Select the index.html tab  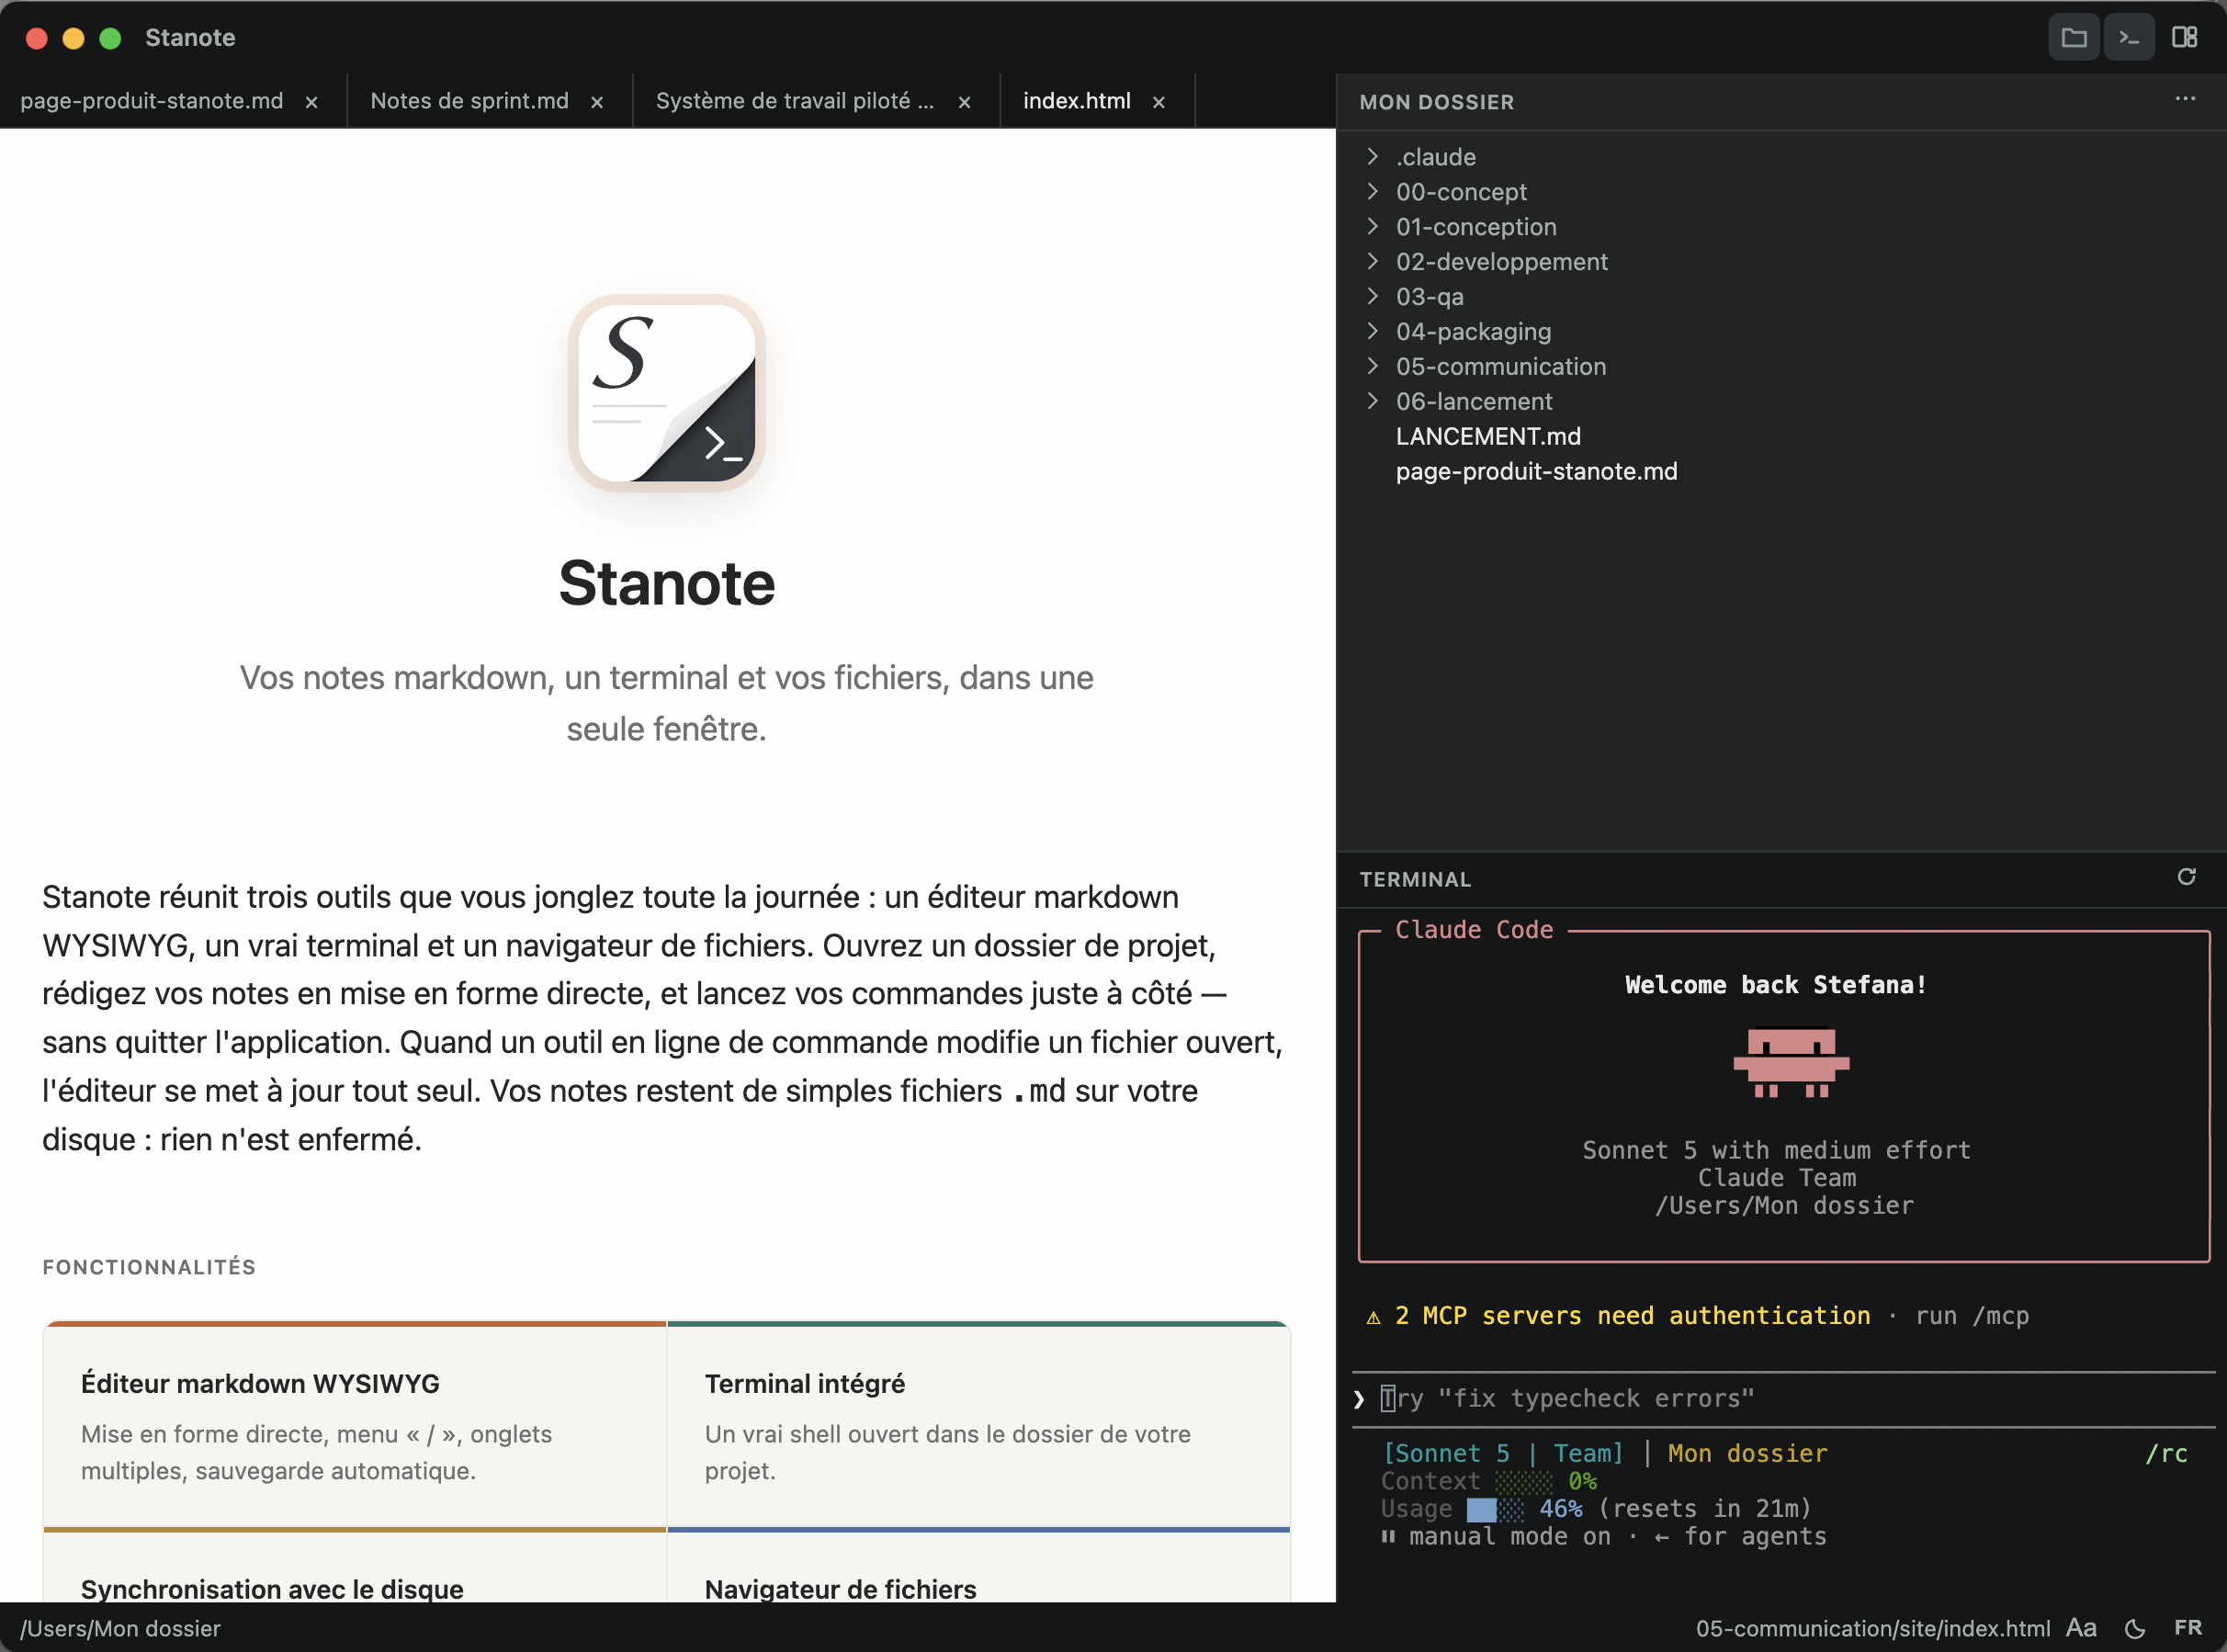coord(1076,101)
